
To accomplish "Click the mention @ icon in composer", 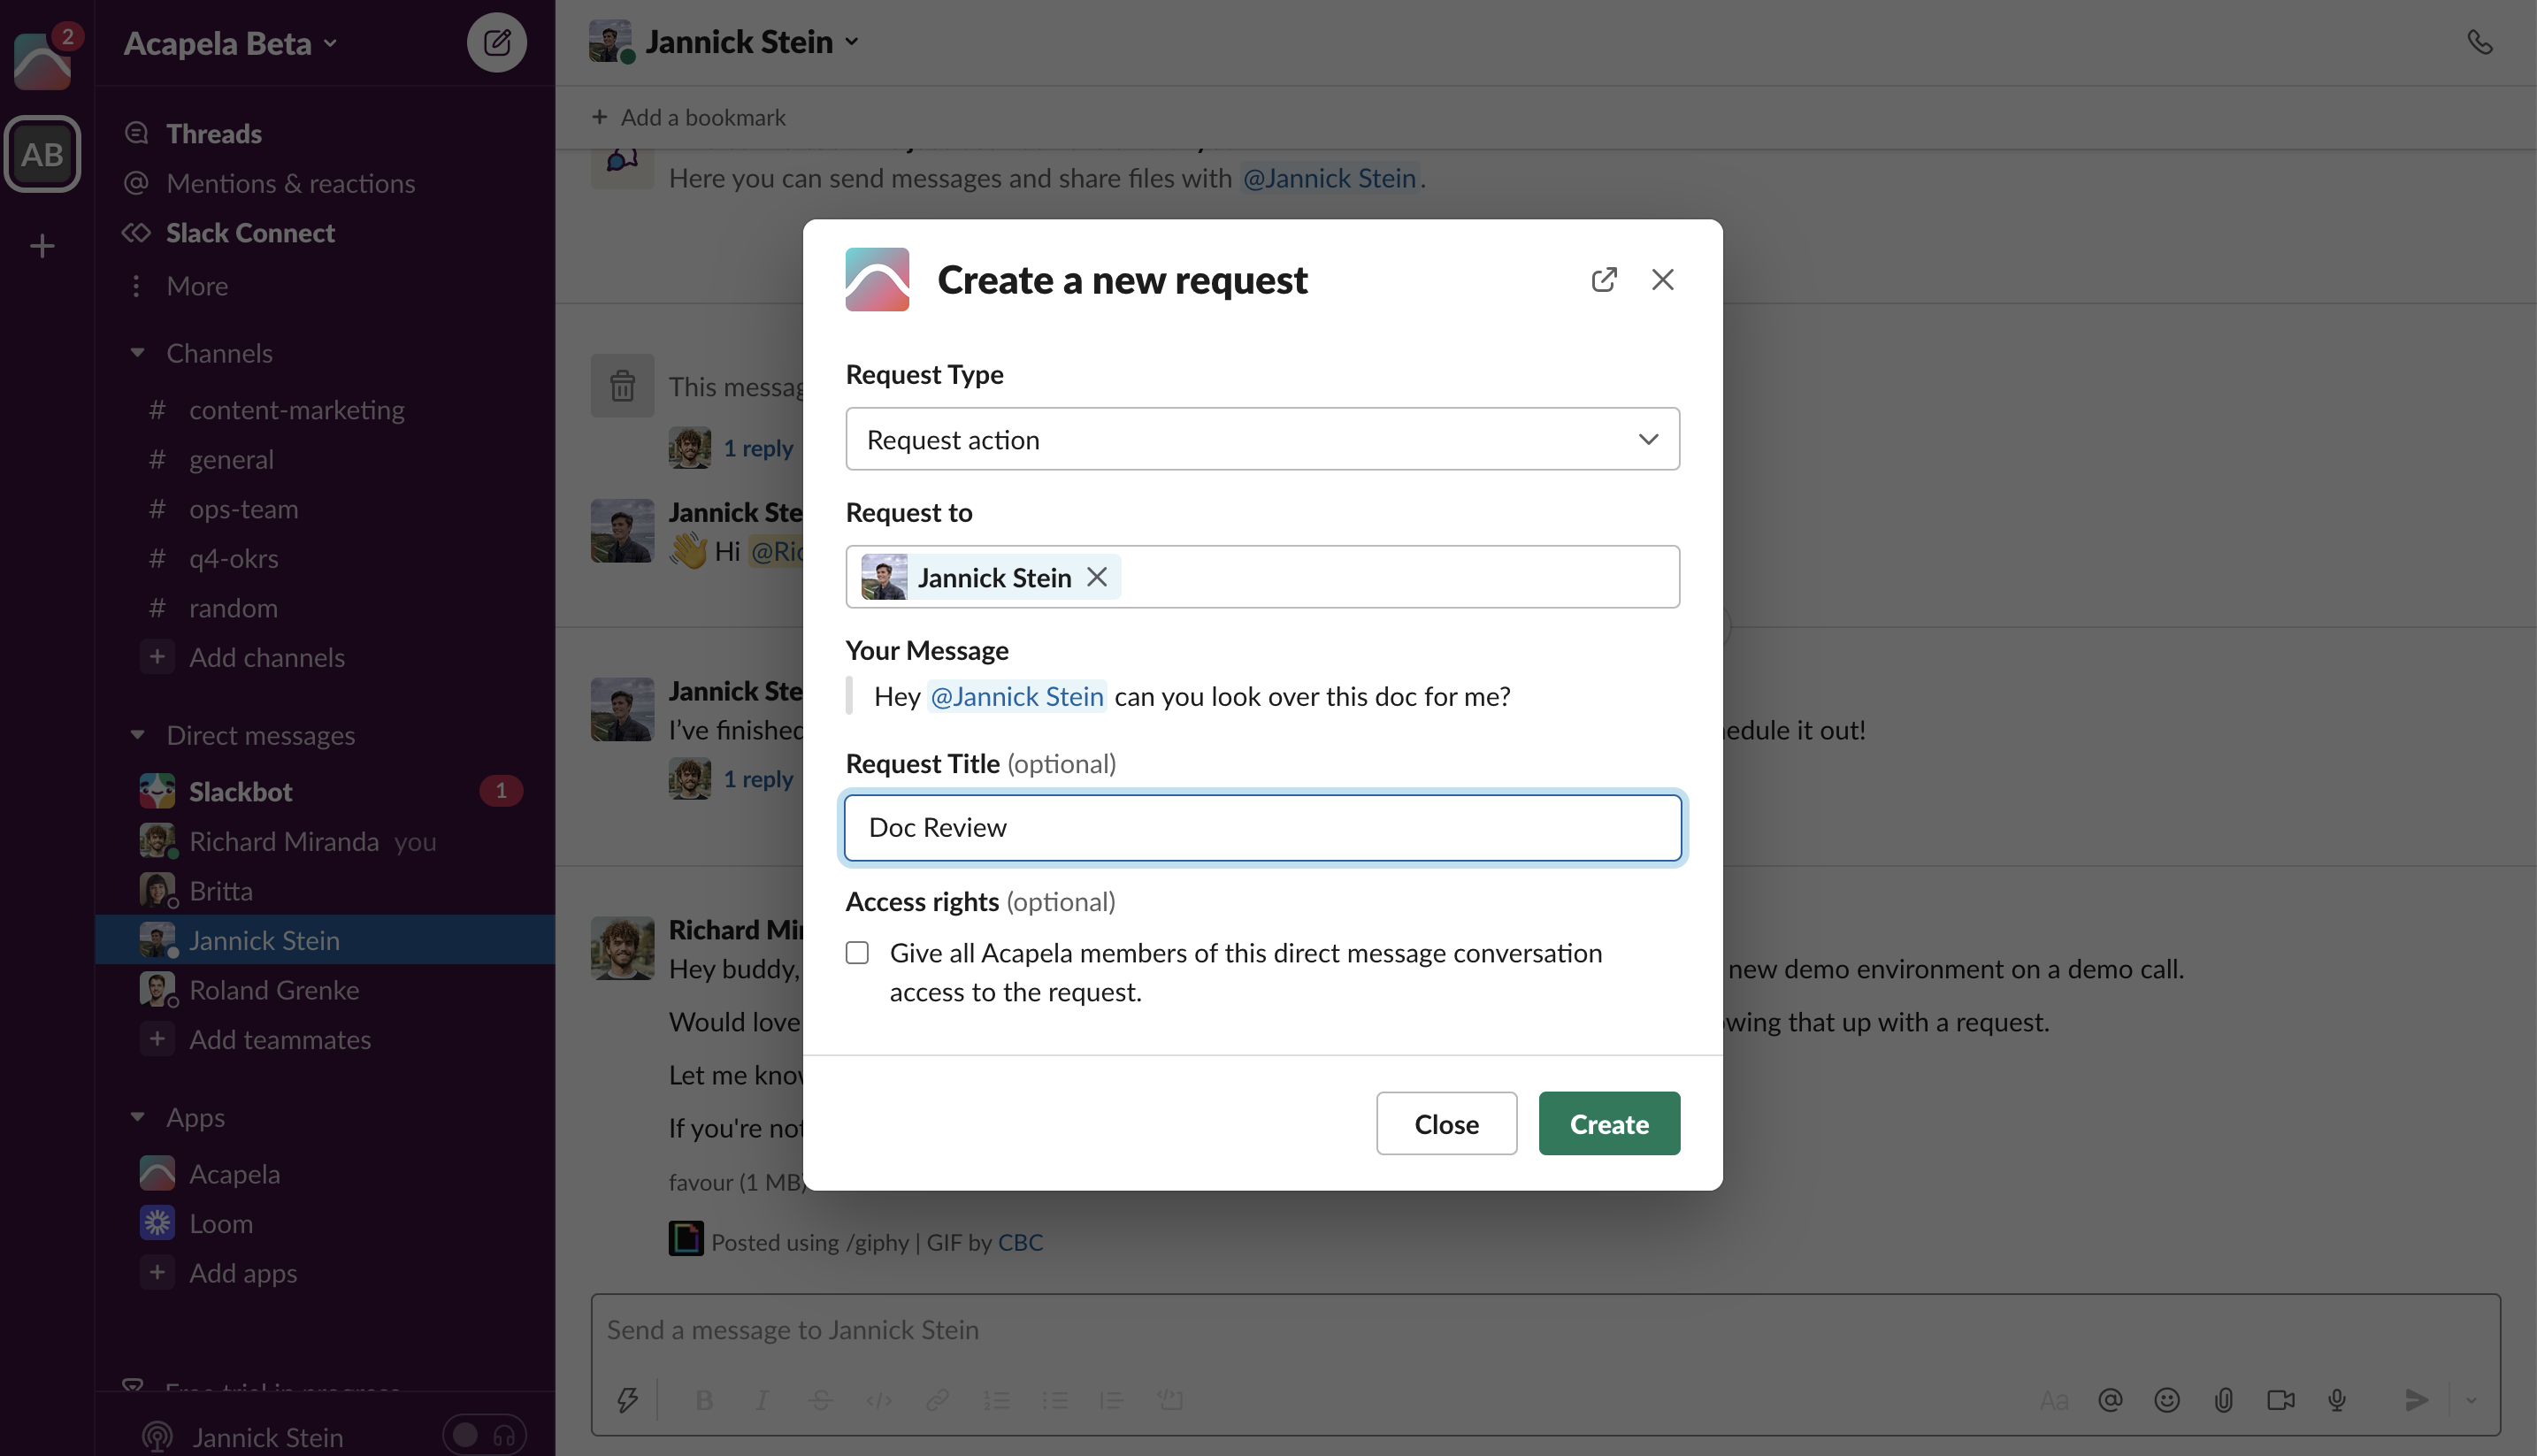I will 2110,1400.
